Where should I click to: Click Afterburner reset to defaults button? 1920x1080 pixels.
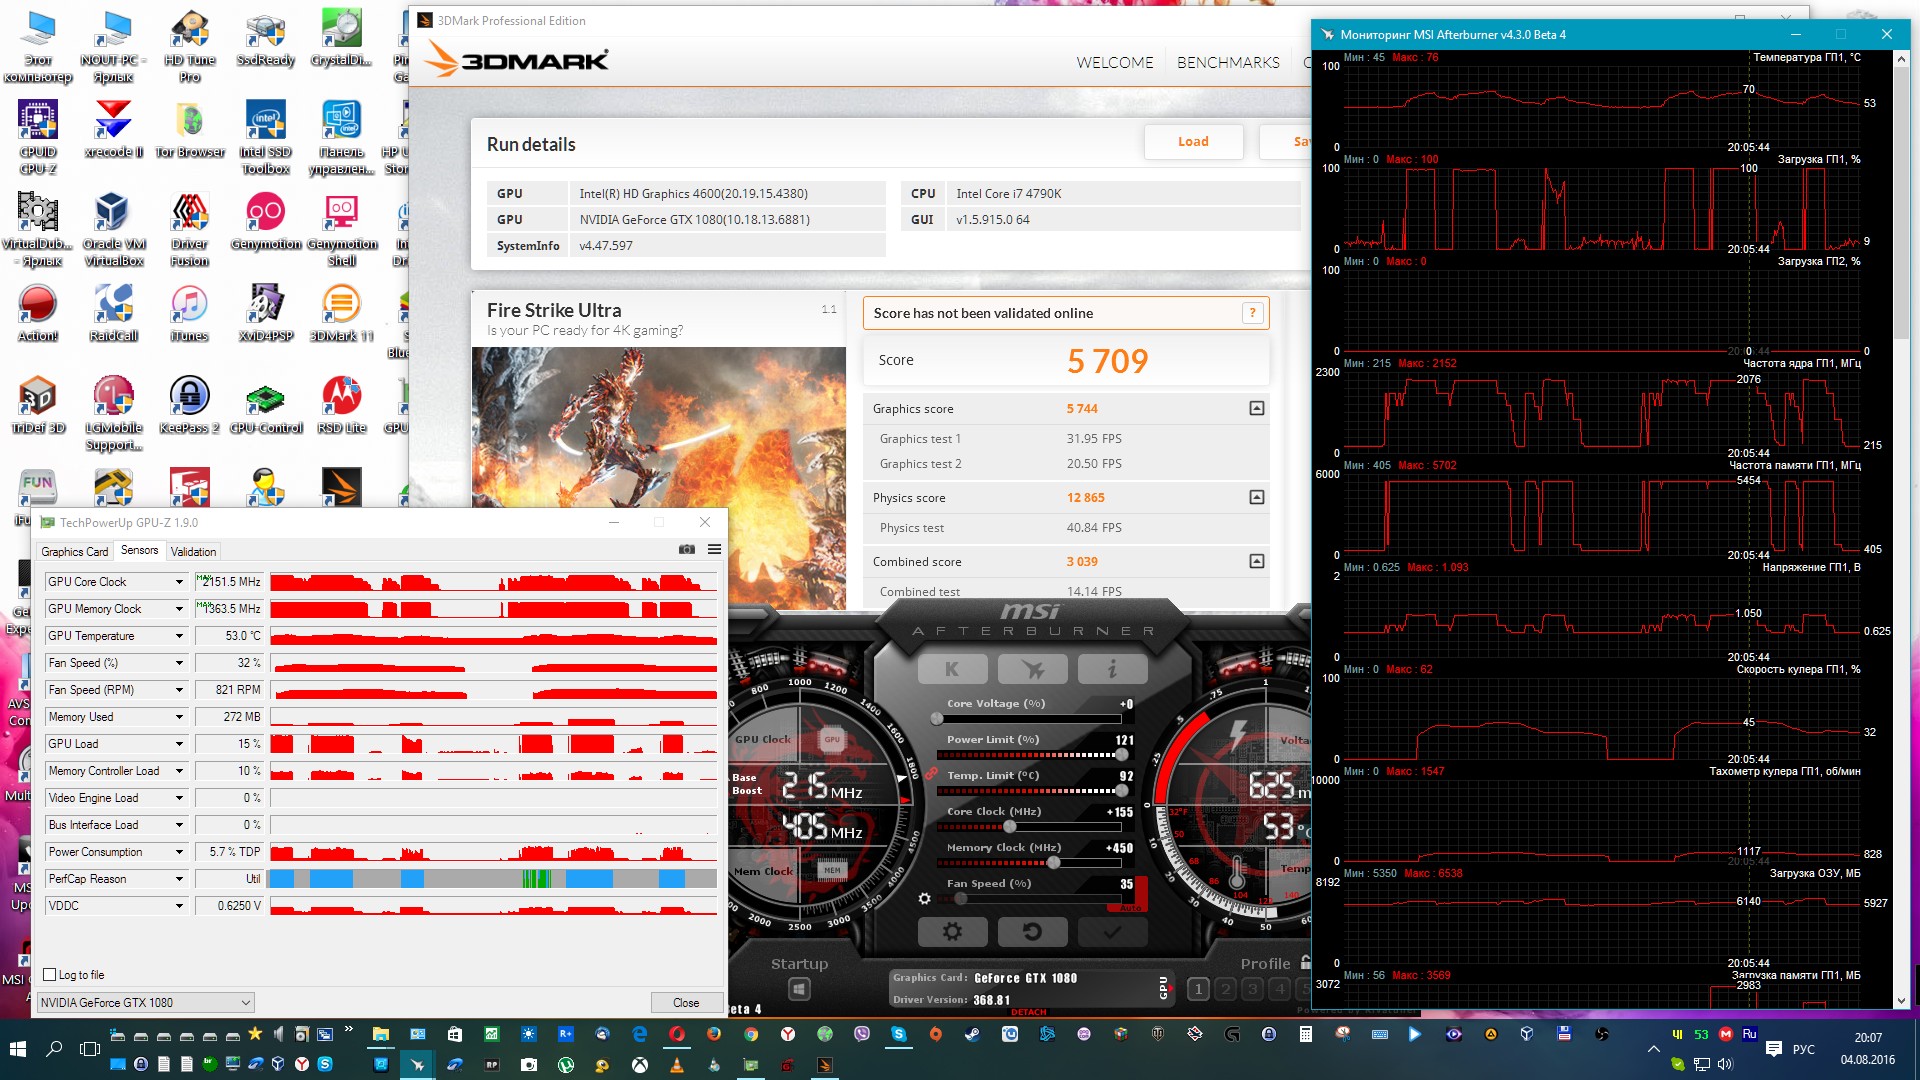click(1032, 932)
